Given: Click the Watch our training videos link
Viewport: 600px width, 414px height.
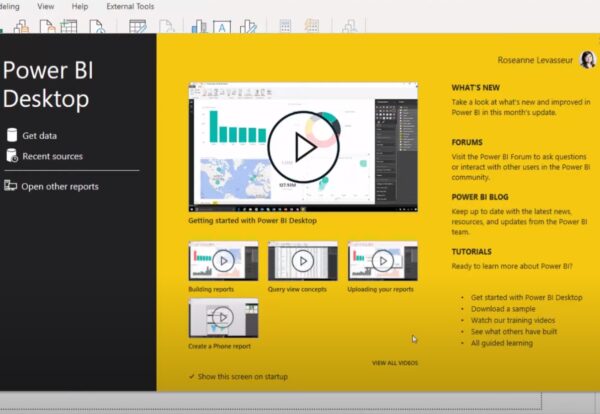Looking at the screenshot, I should [513, 320].
